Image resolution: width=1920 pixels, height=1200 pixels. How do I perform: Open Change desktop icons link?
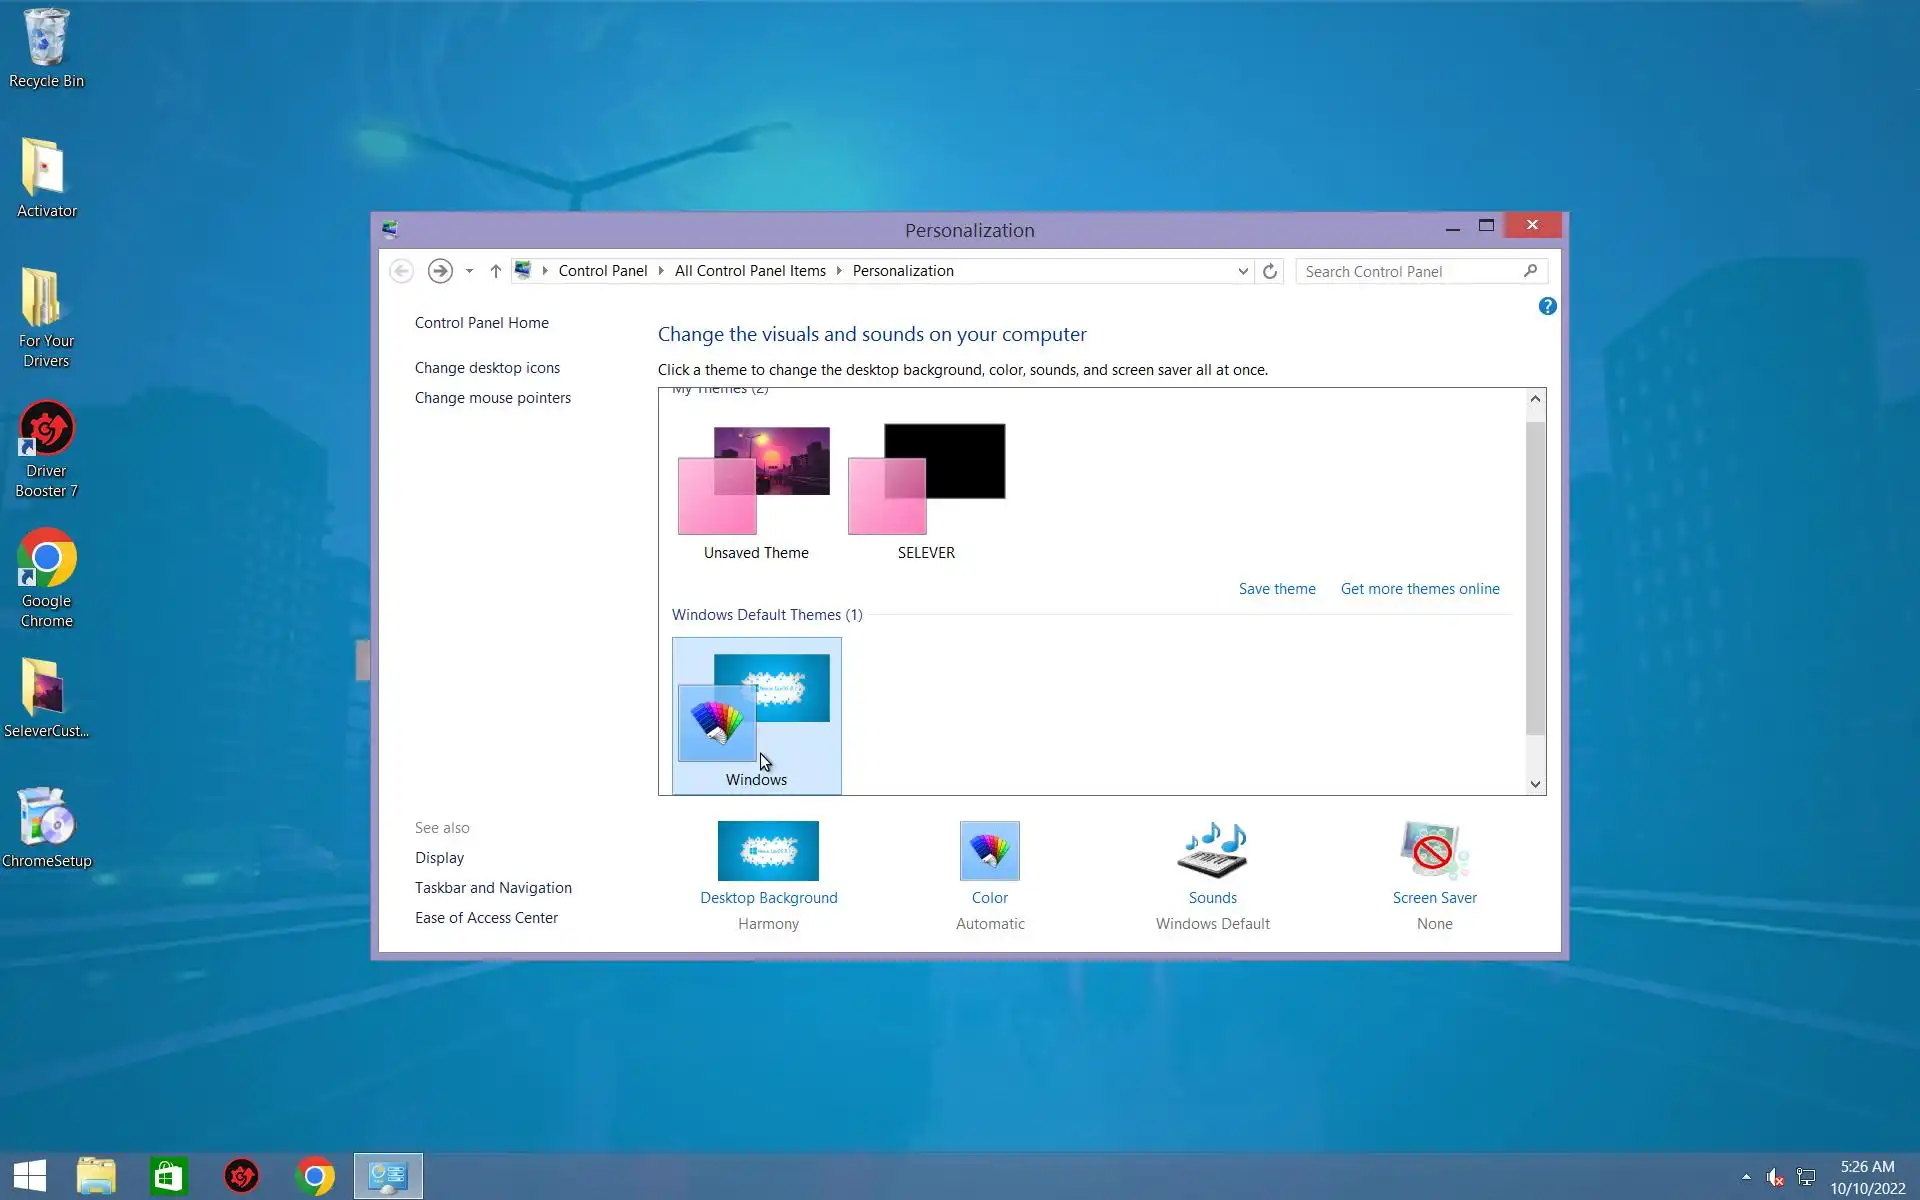tap(487, 368)
